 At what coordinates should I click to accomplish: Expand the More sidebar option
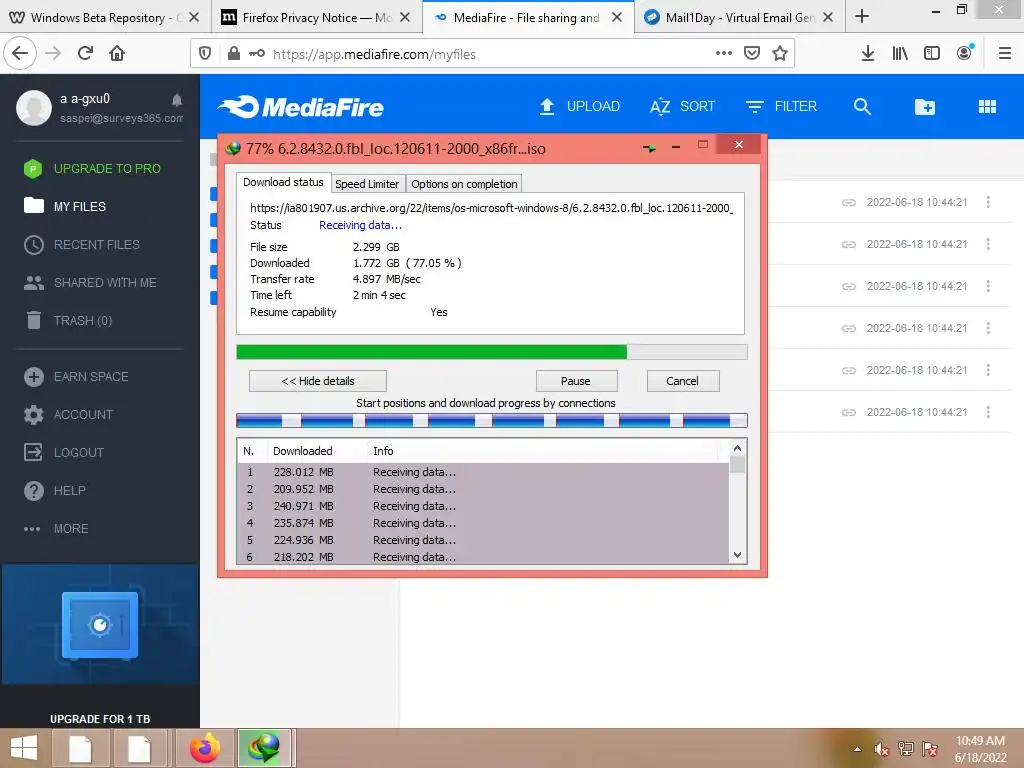coord(56,528)
